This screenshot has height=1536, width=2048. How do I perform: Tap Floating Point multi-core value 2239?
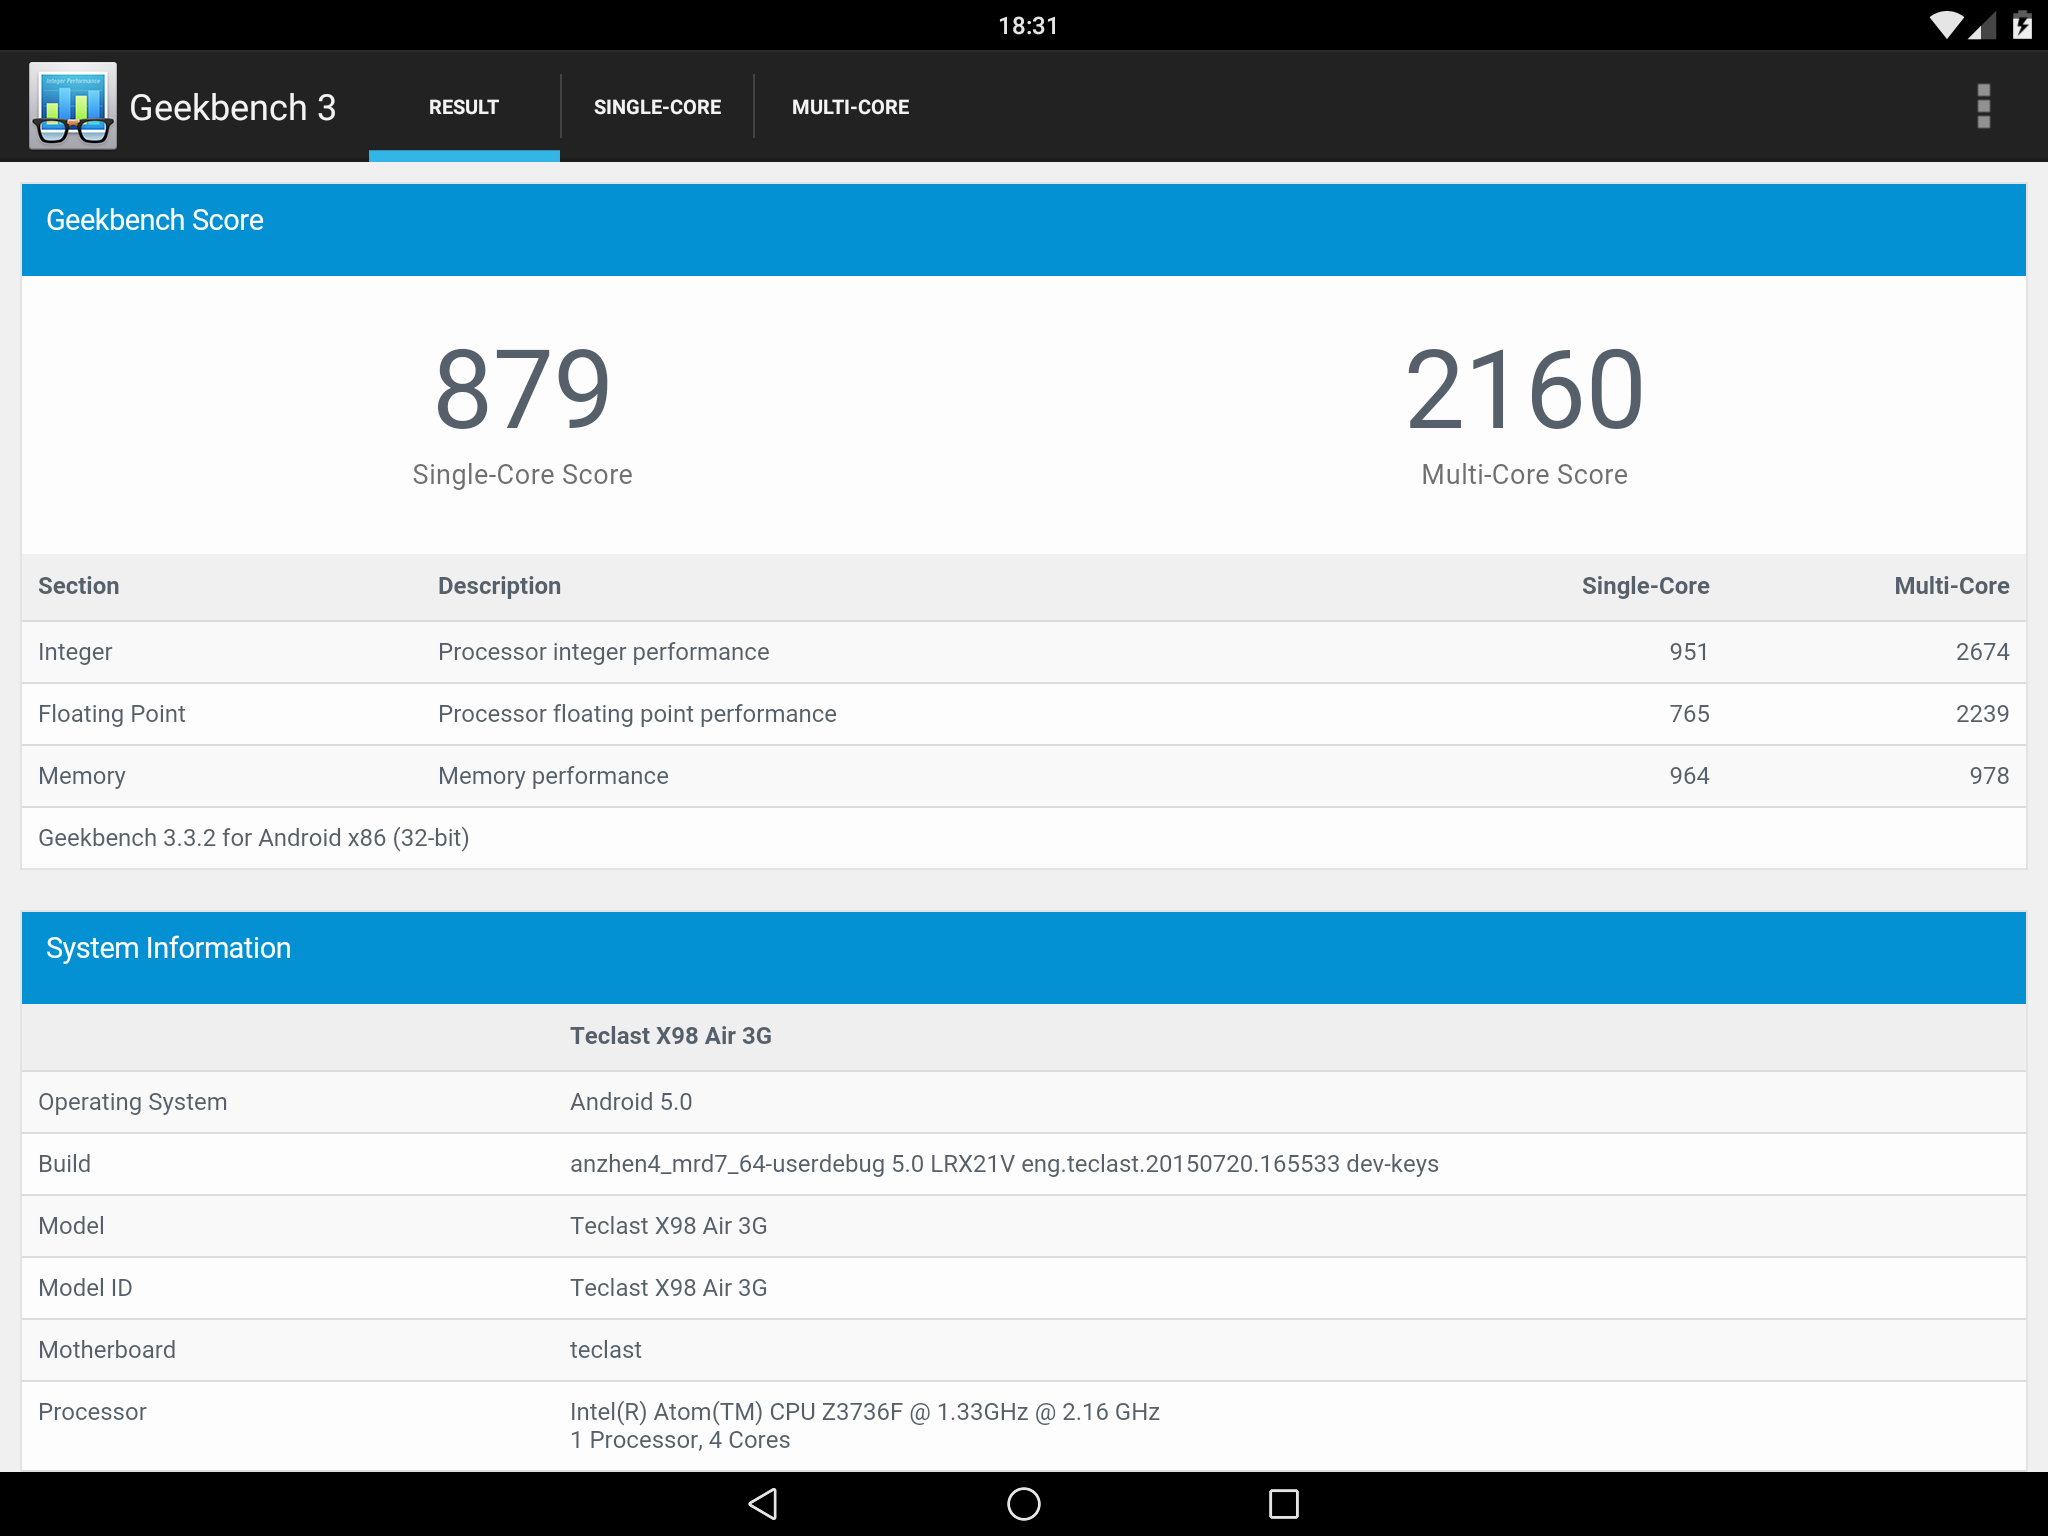[1982, 714]
